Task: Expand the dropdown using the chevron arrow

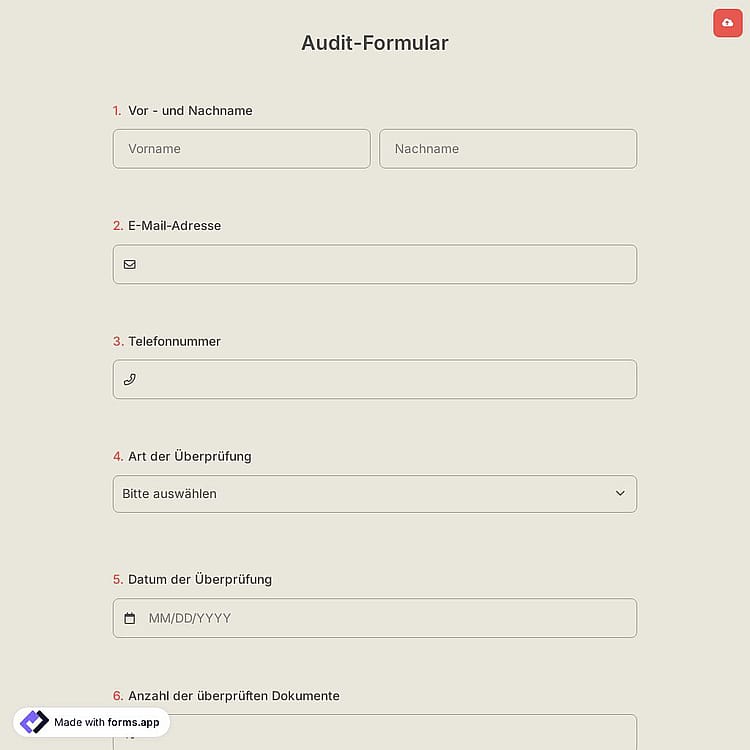Action: point(620,493)
